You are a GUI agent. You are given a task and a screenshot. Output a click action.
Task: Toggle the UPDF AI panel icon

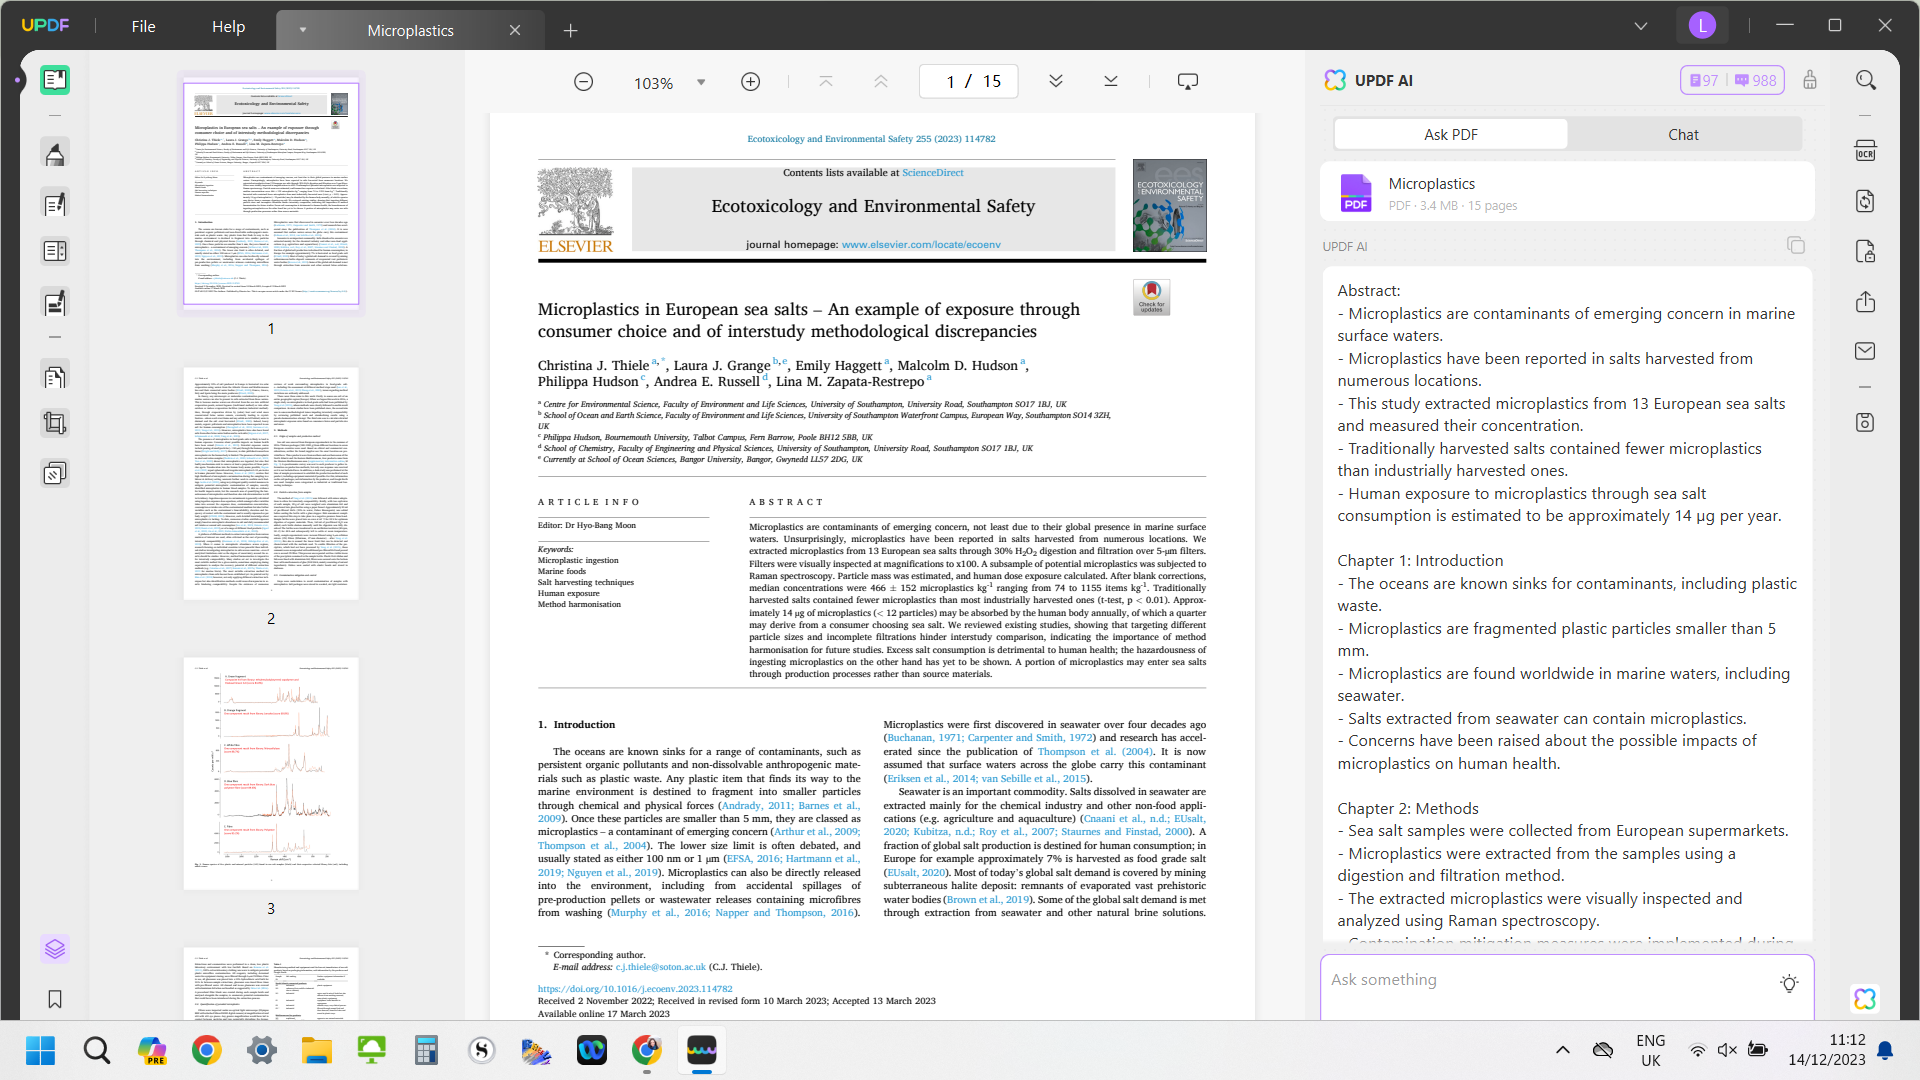1864,998
